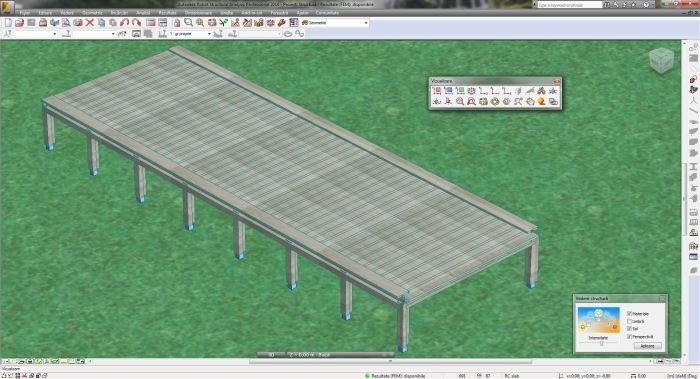
Task: Open the first selection combo box arrow
Action: (55, 34)
